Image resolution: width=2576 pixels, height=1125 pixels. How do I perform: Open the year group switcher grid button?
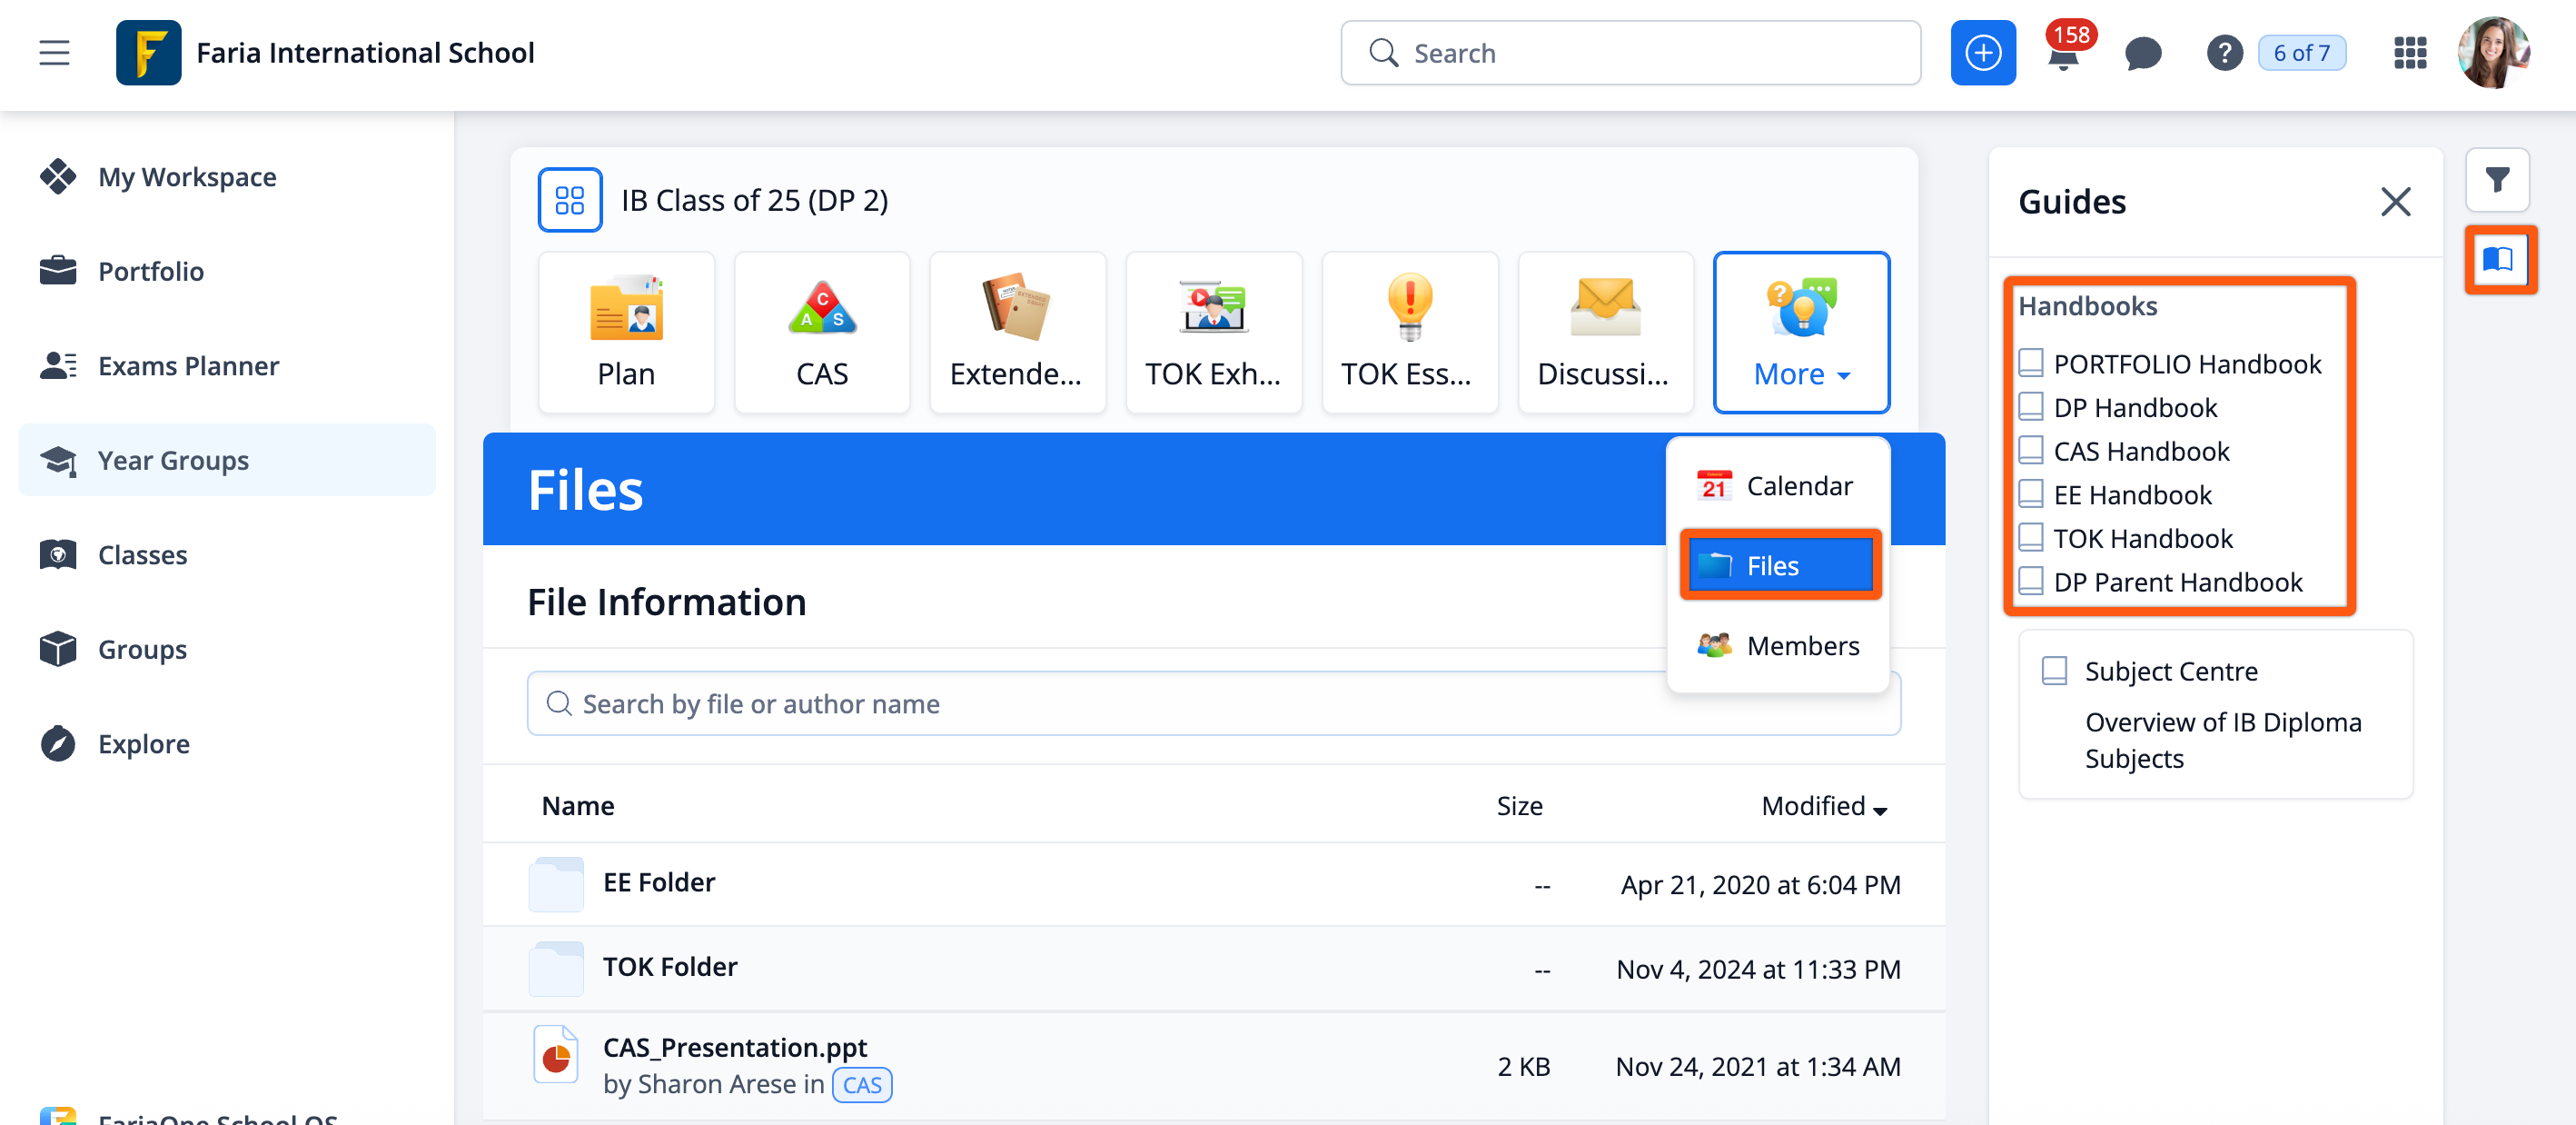[569, 200]
